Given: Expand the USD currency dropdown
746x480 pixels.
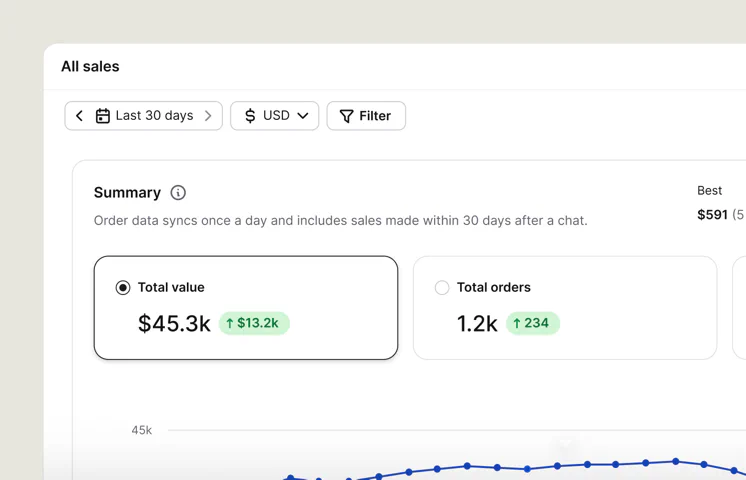Looking at the screenshot, I should 275,116.
